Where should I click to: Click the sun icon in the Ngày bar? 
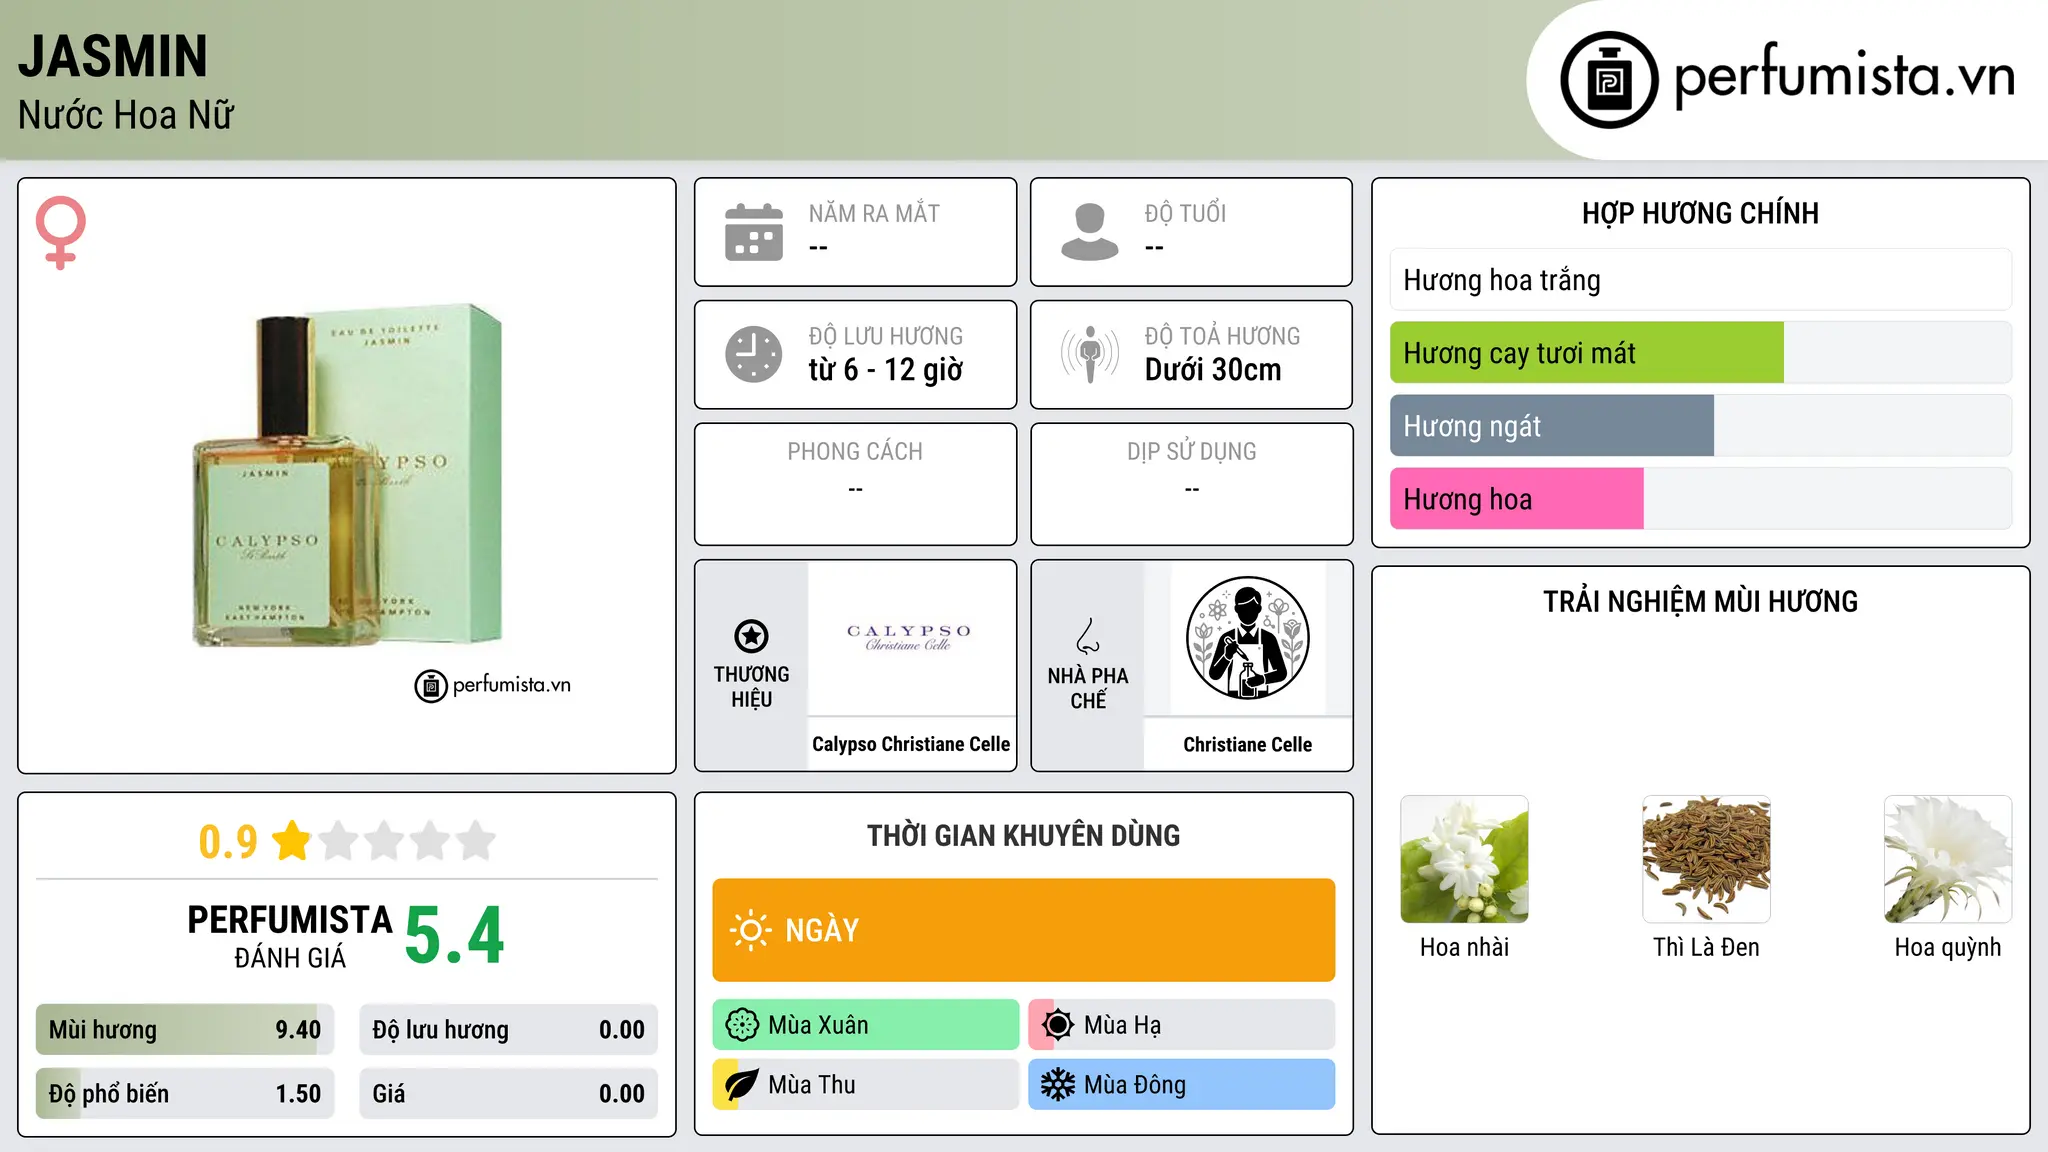point(751,930)
